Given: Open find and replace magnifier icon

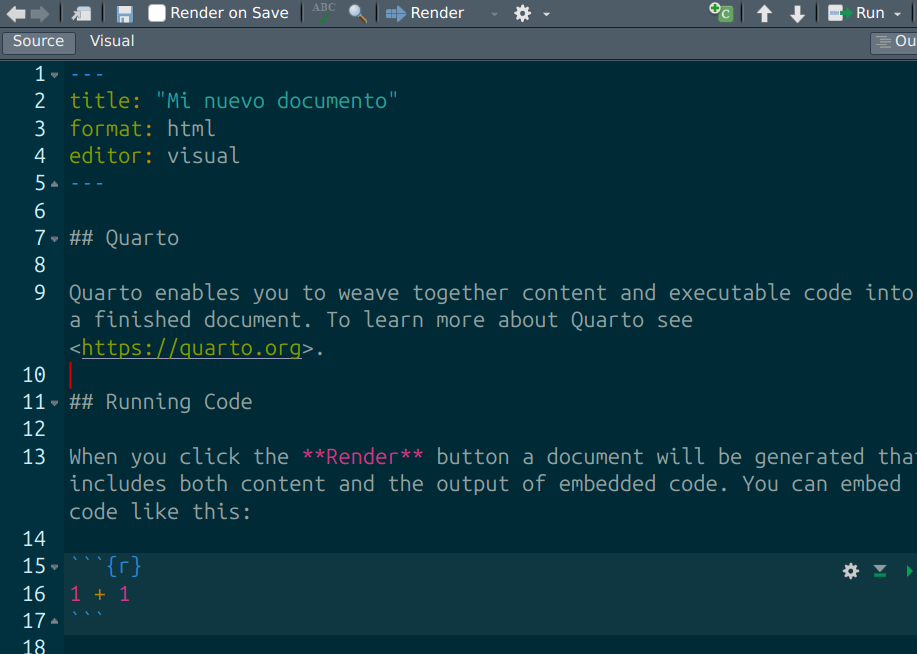Looking at the screenshot, I should click(x=357, y=13).
